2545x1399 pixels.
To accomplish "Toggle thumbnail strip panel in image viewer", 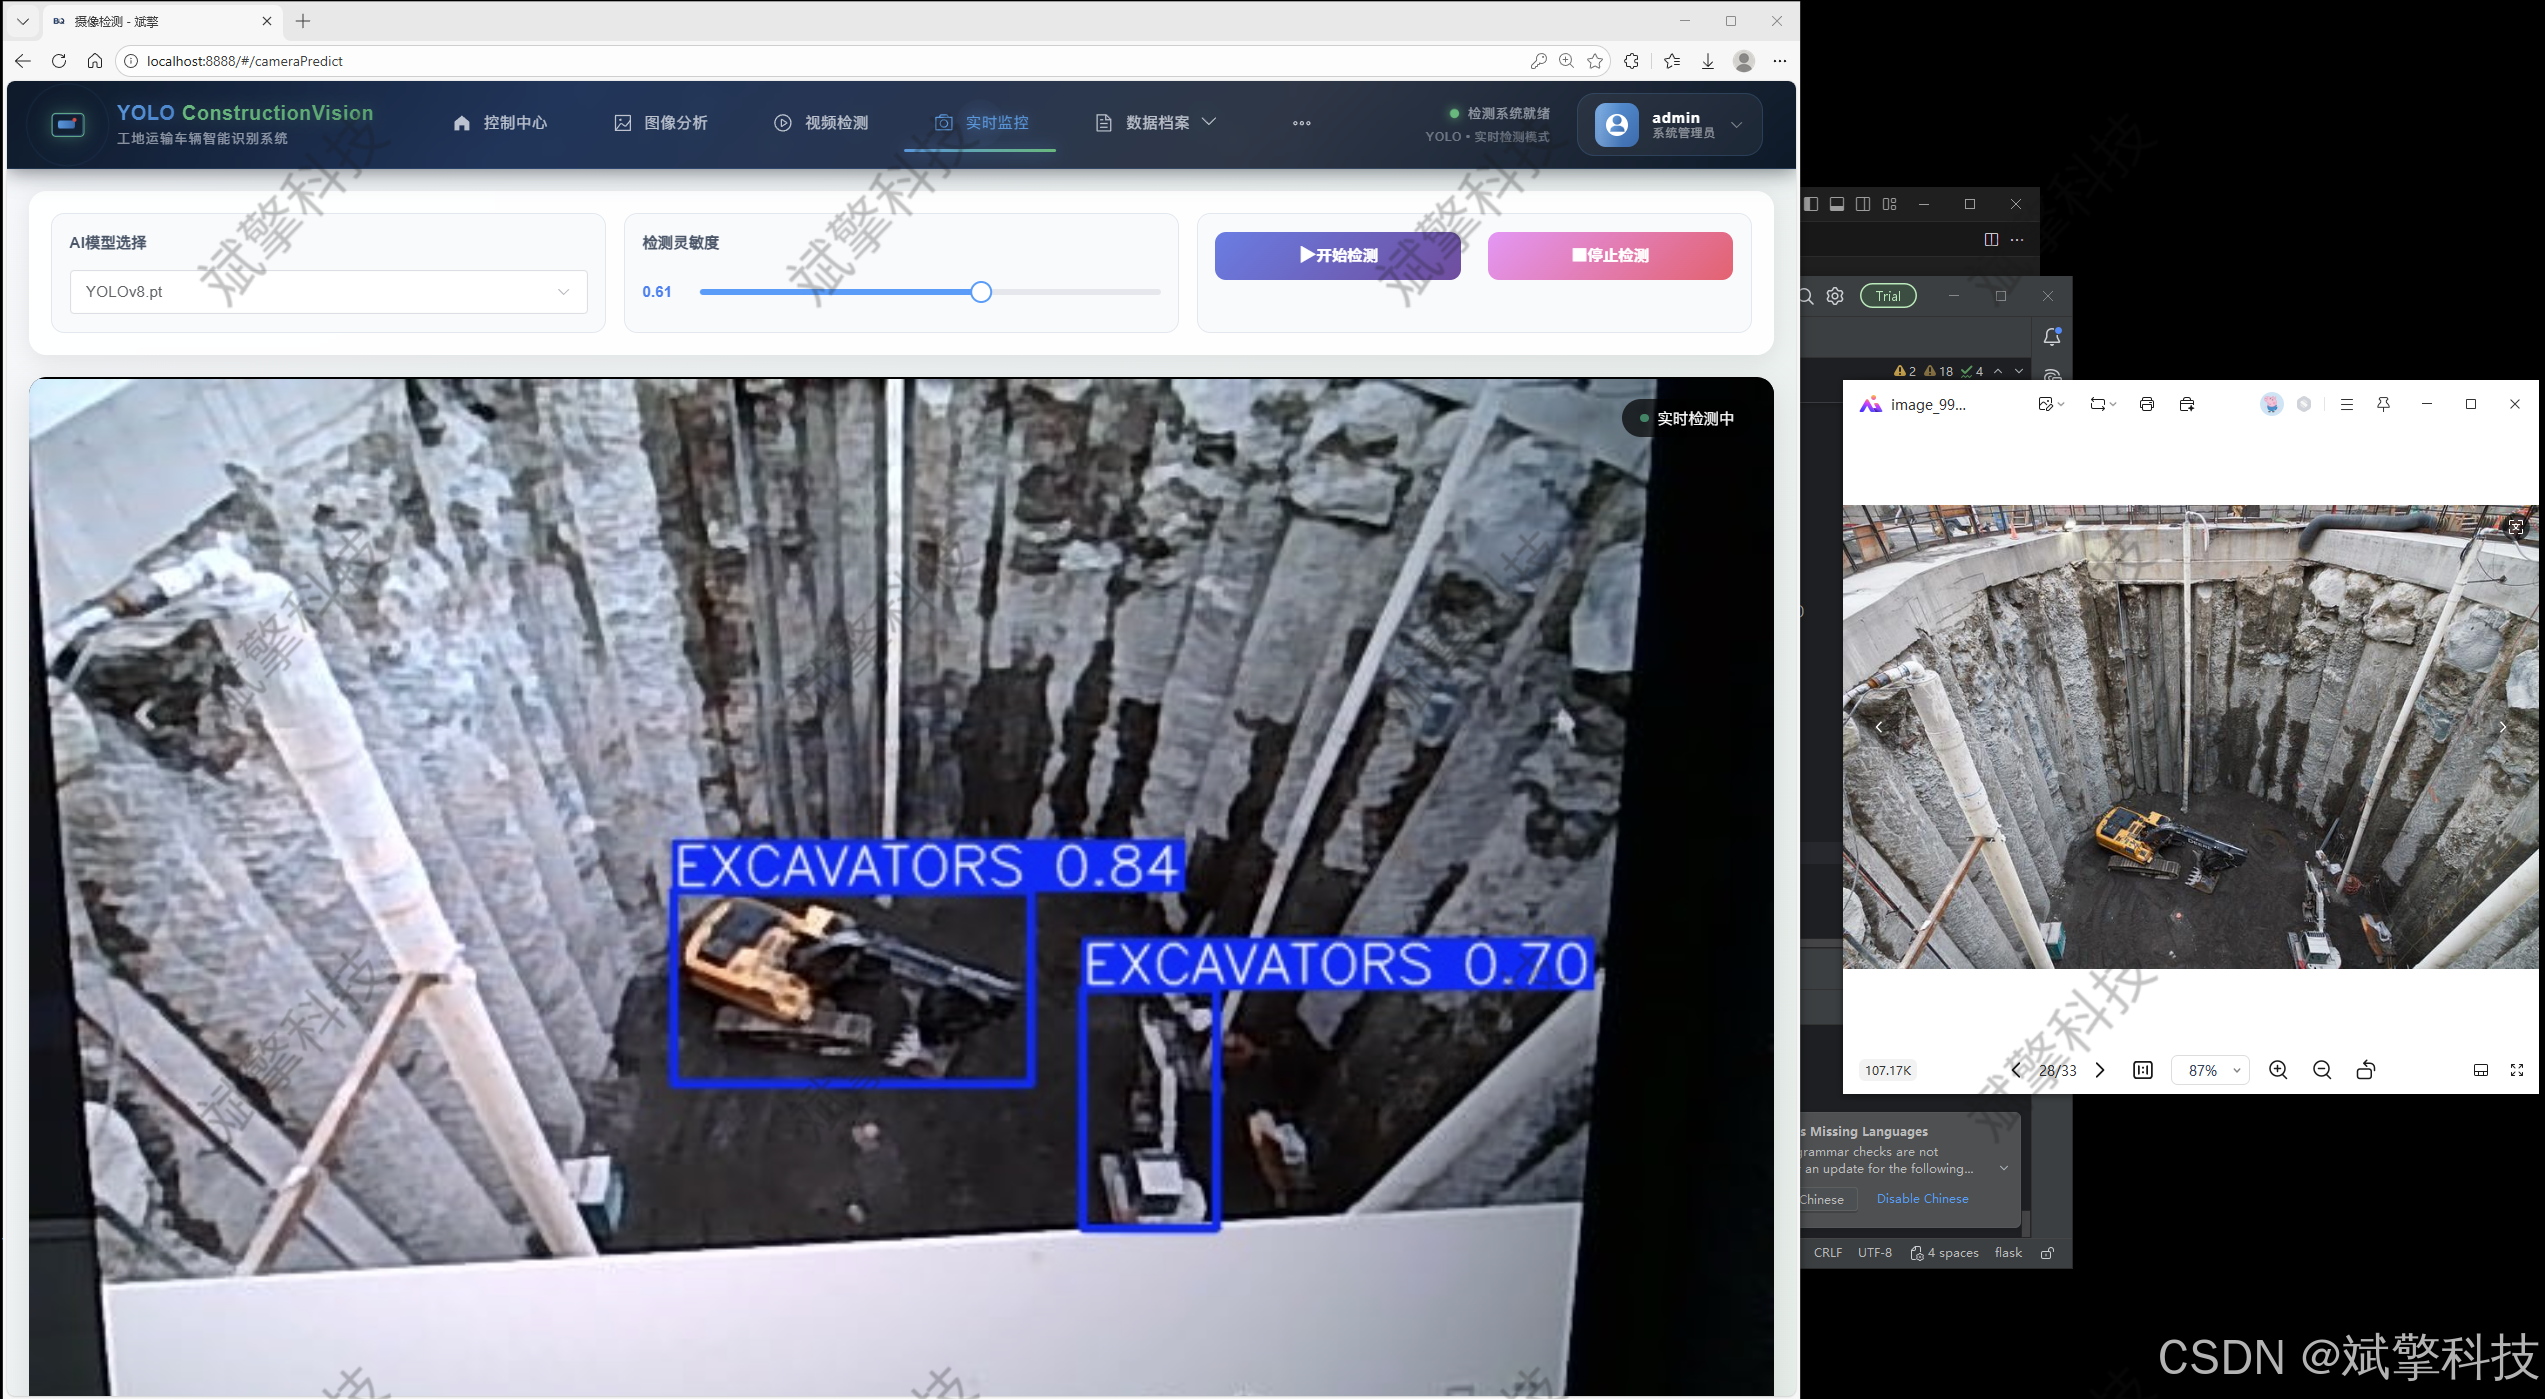I will click(2481, 1070).
